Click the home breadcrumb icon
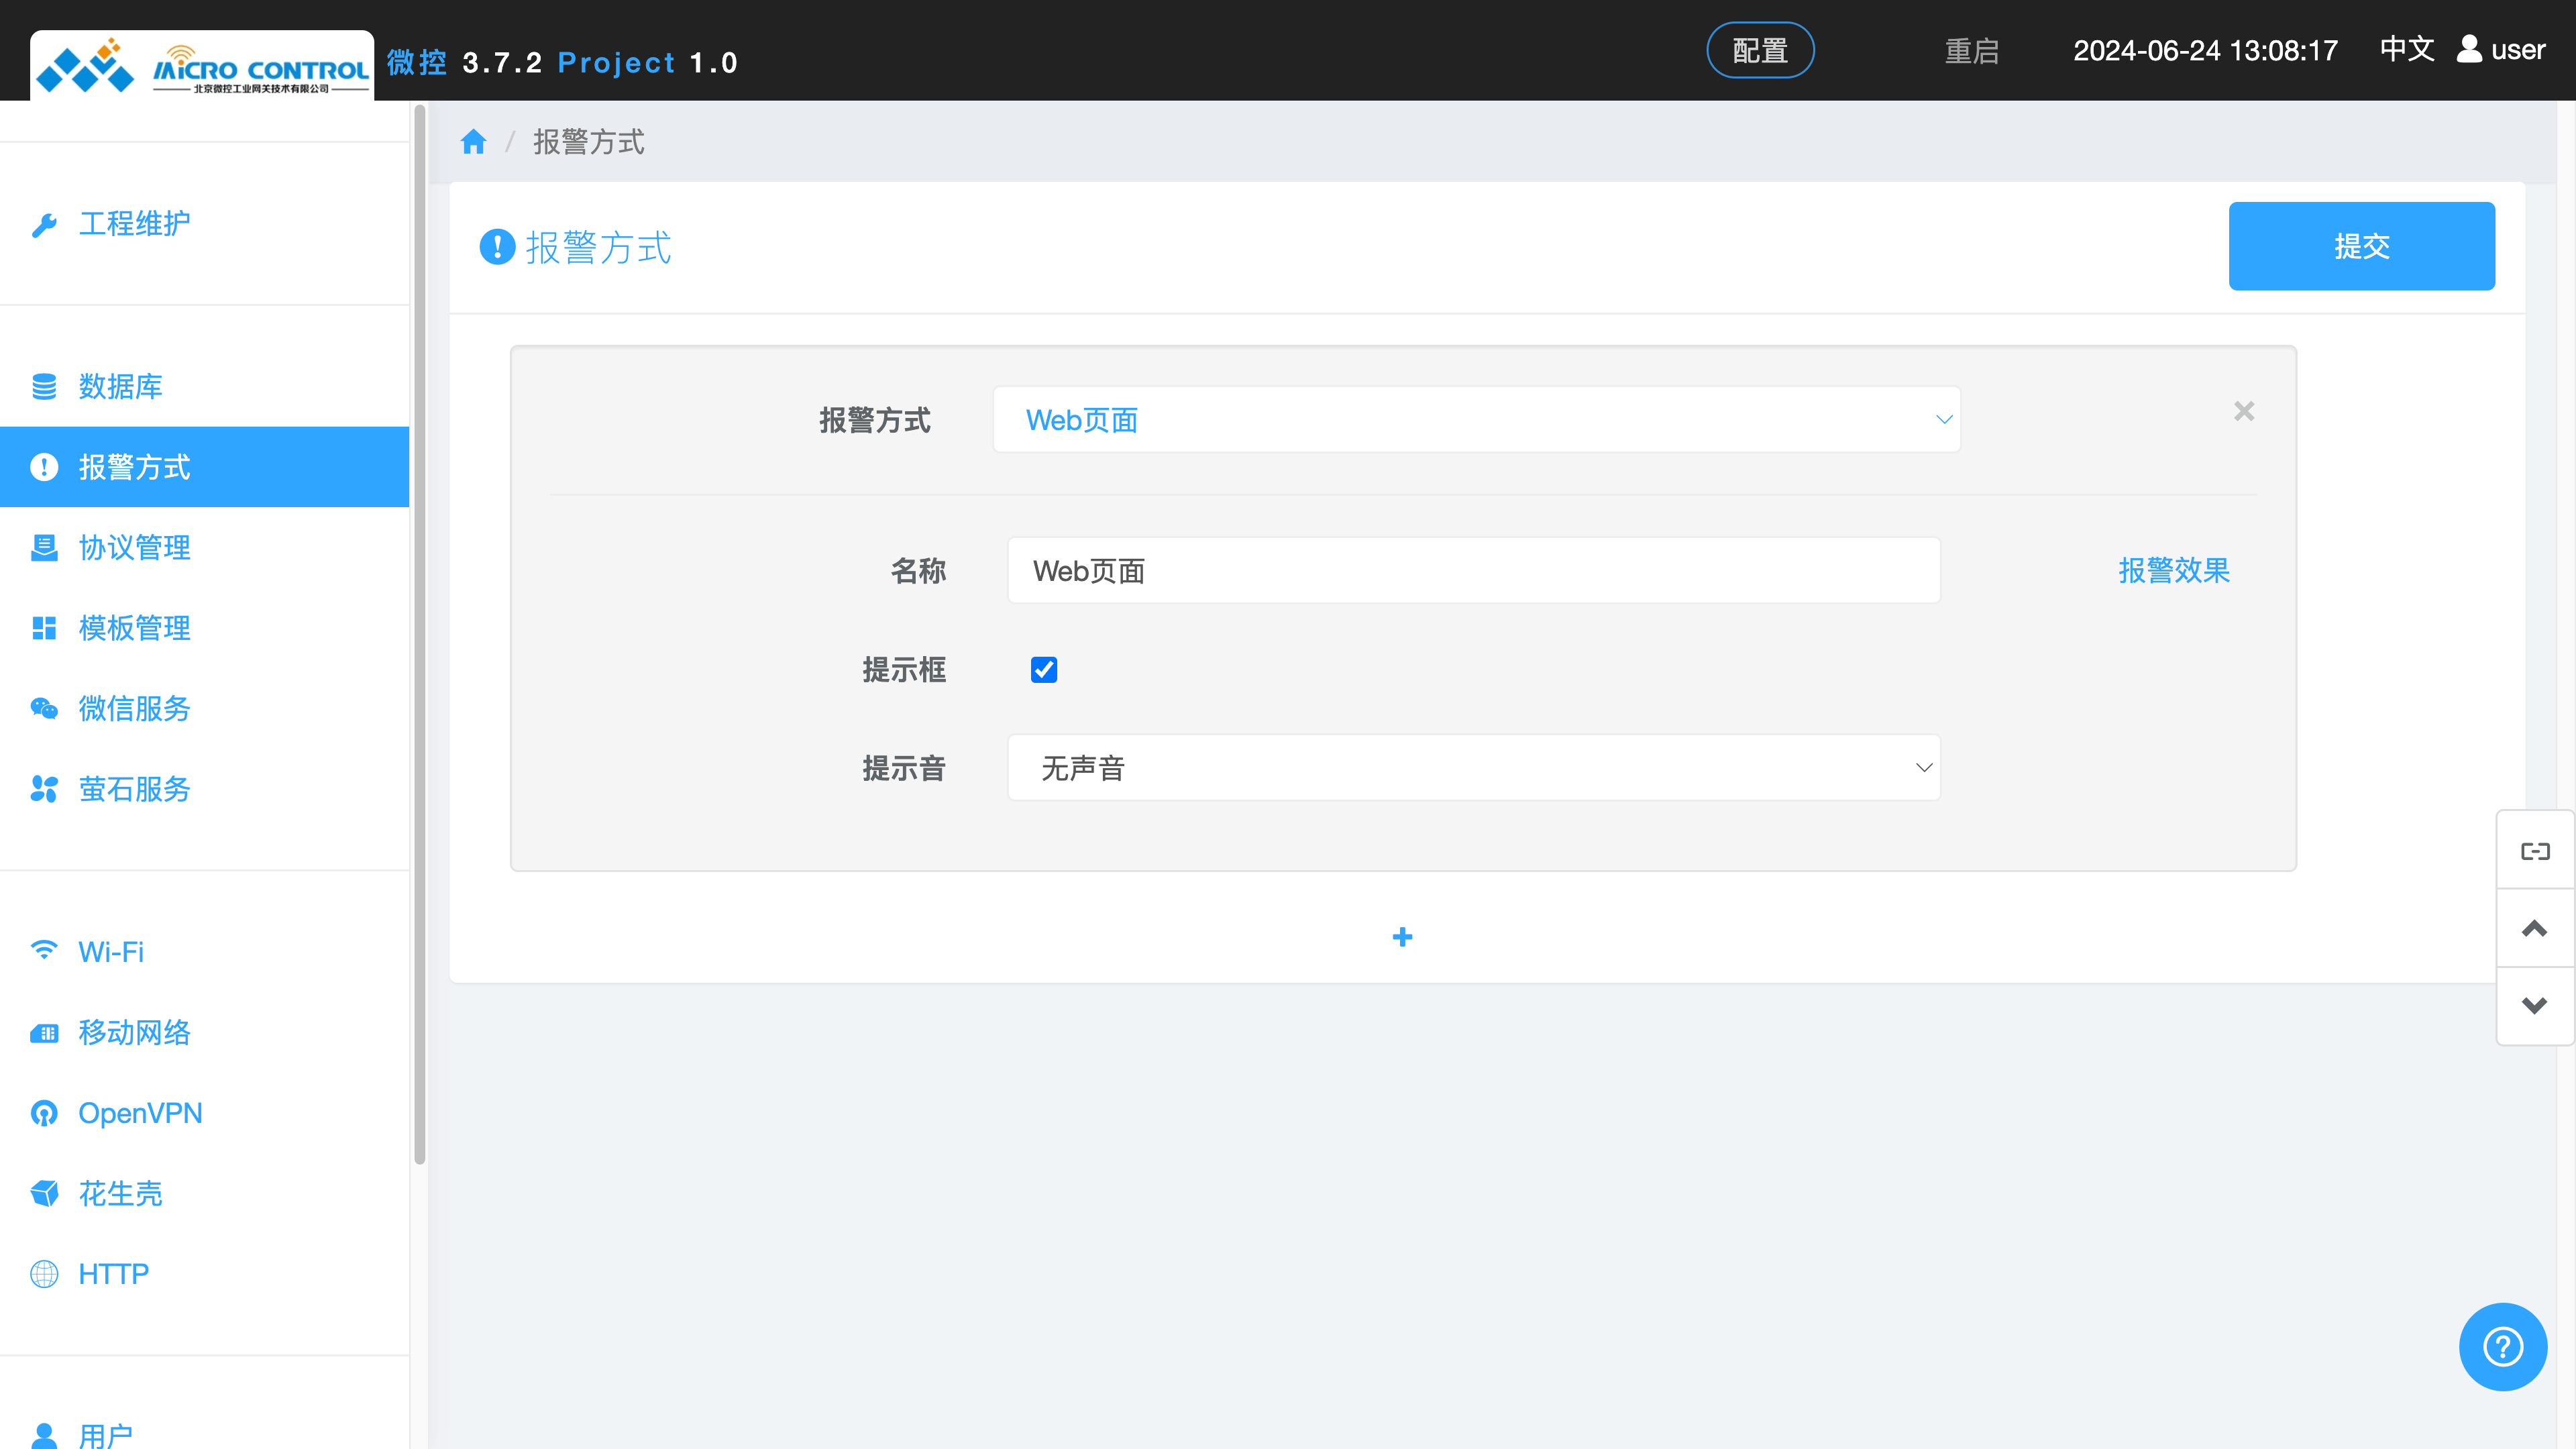This screenshot has height=1449, width=2576. pos(473,141)
